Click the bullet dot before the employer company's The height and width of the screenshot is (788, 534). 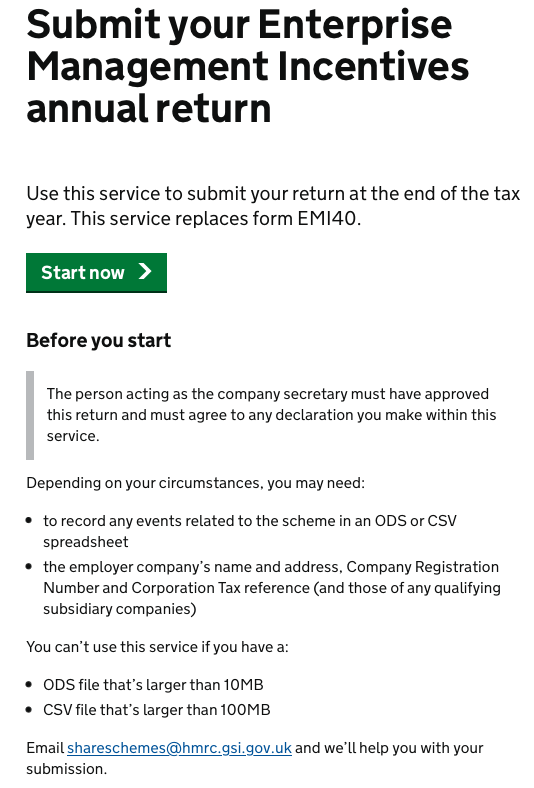coord(29,566)
